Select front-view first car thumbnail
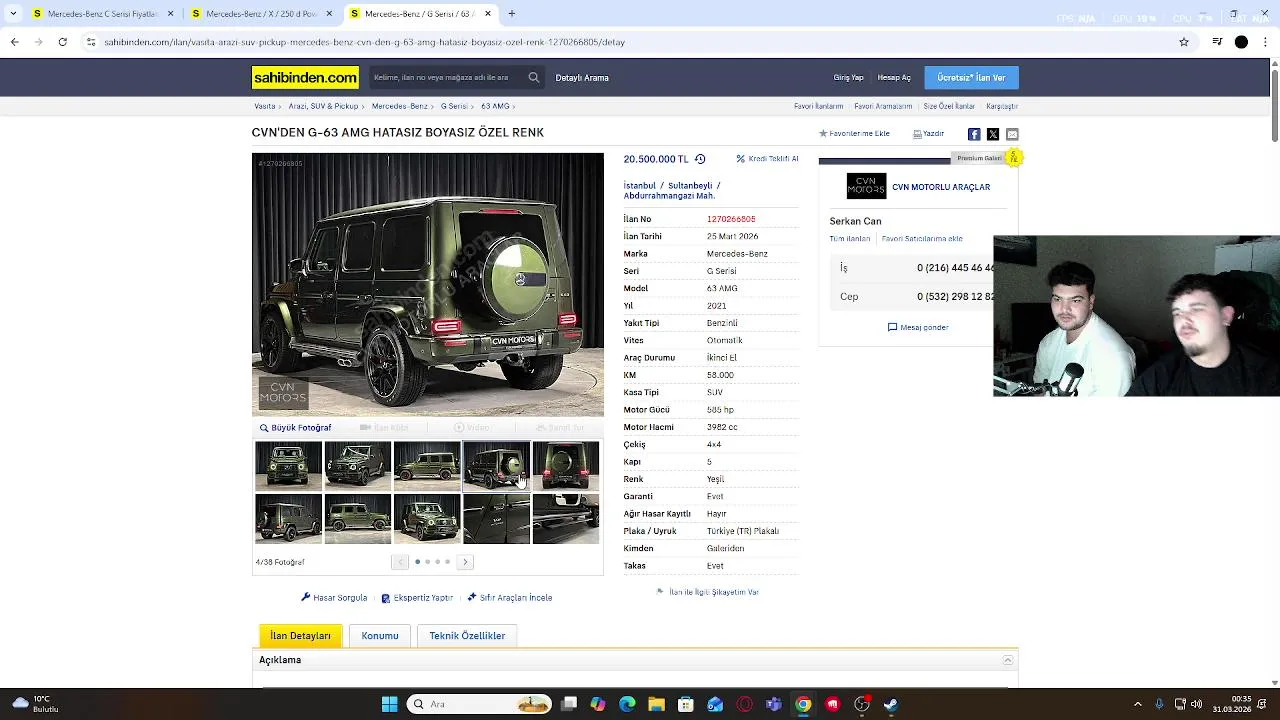The image size is (1280, 720). pyautogui.click(x=288, y=466)
